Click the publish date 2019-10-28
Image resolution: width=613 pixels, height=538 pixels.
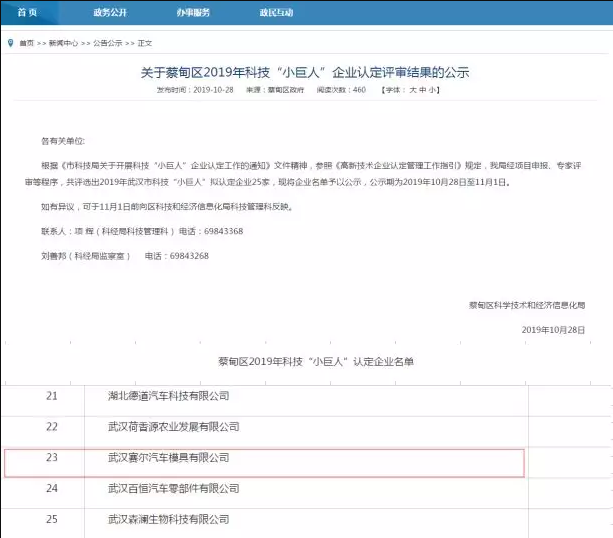[213, 90]
